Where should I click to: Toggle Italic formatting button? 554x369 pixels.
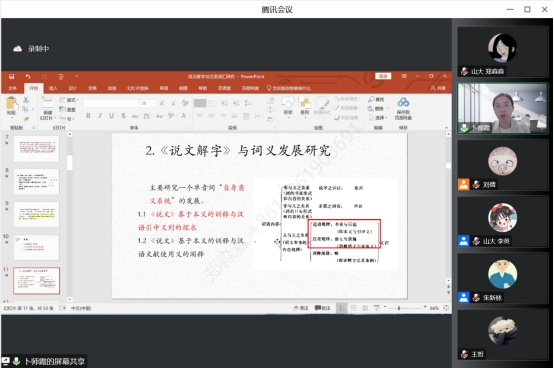tap(100, 116)
